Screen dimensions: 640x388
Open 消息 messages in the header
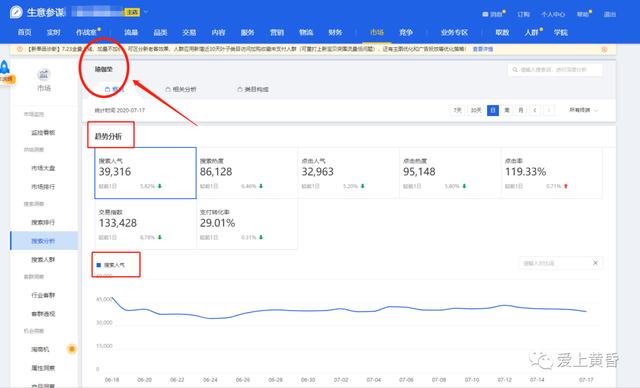[x=493, y=14]
